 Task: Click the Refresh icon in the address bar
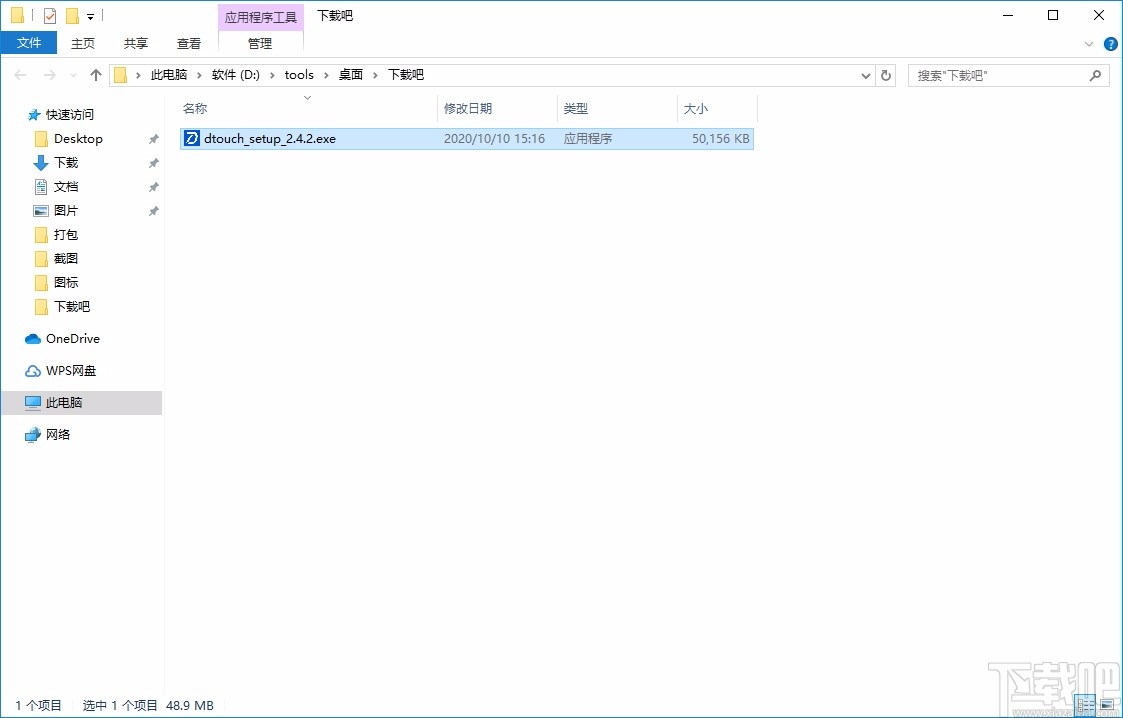coord(886,74)
